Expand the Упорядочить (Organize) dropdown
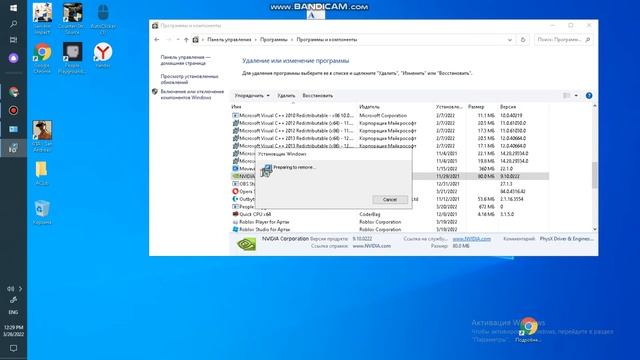 [x=252, y=96]
